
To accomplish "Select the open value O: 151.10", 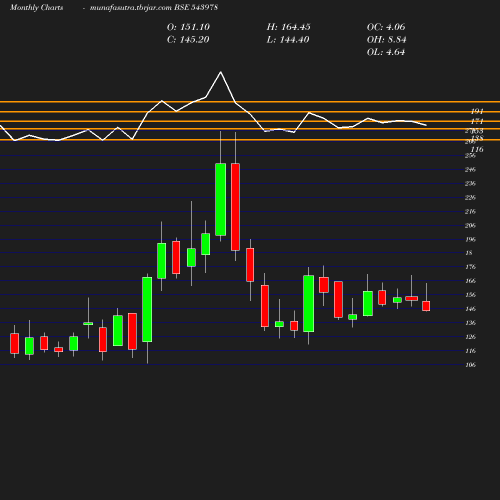I will [x=188, y=27].
